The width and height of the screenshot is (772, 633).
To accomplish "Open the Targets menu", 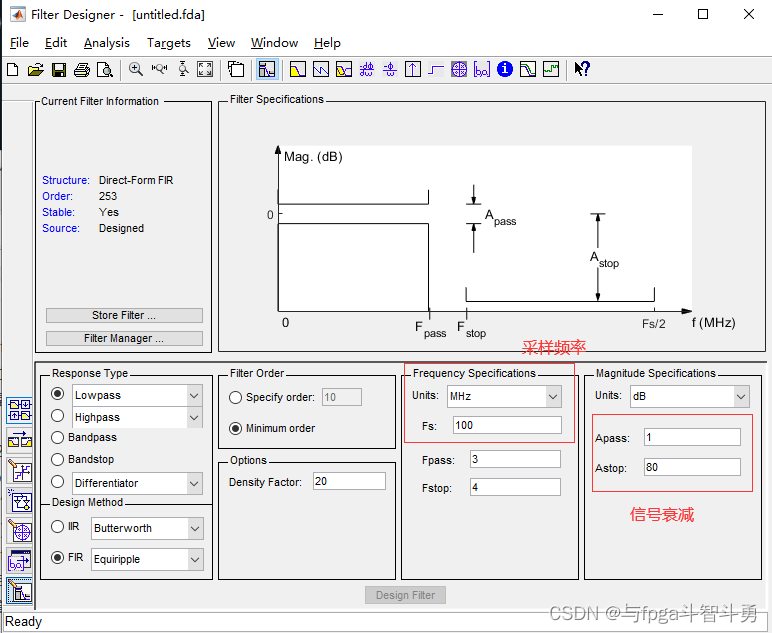I will tap(169, 43).
